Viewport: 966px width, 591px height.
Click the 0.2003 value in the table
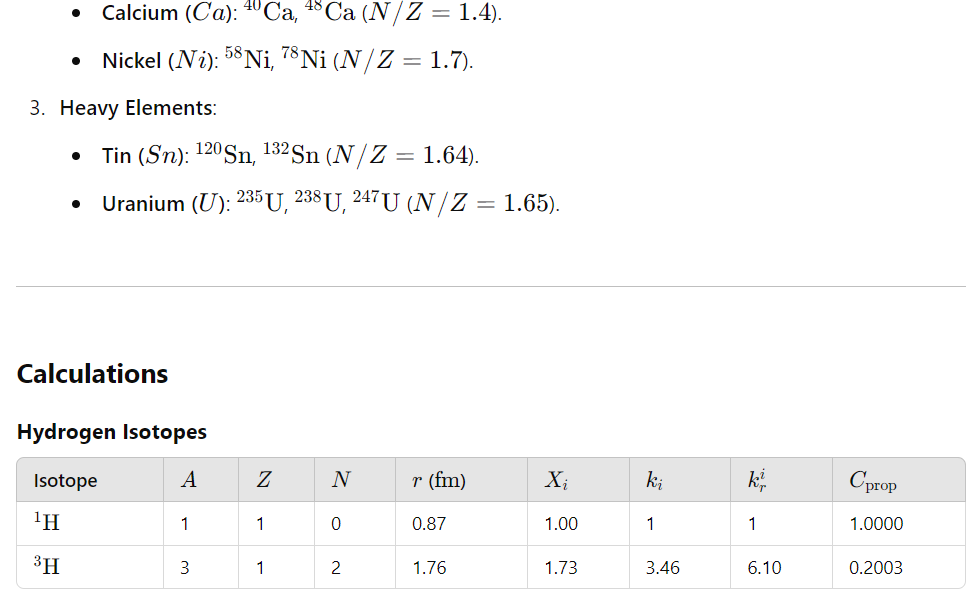click(875, 568)
